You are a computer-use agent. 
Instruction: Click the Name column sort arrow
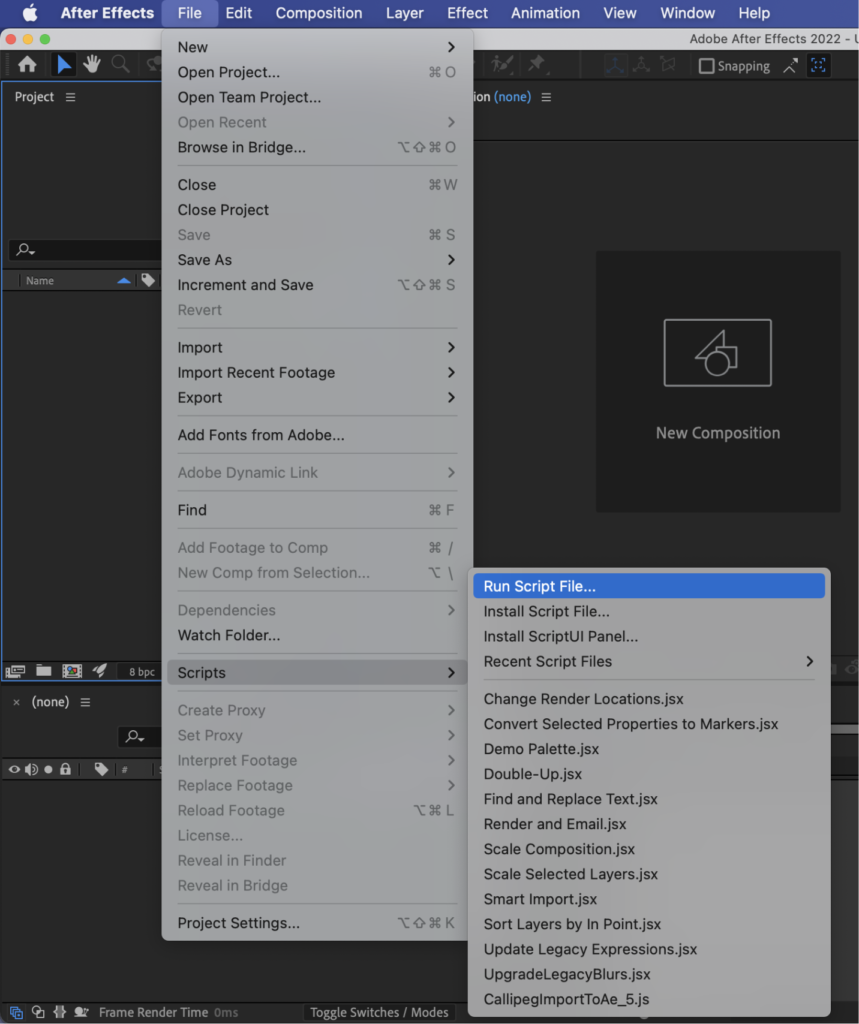point(123,281)
